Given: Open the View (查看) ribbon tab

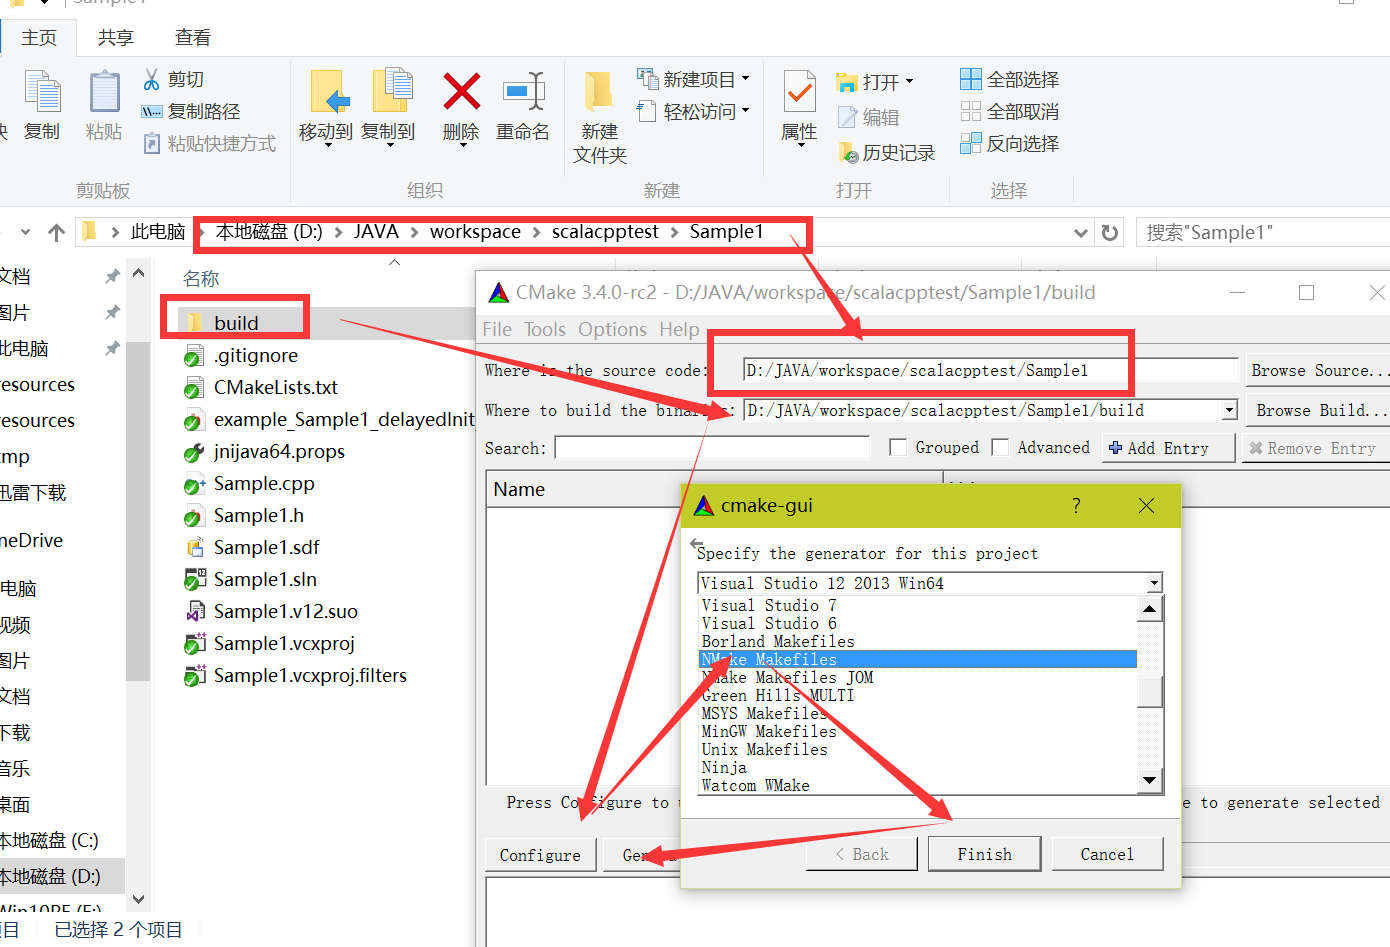Looking at the screenshot, I should (x=193, y=37).
